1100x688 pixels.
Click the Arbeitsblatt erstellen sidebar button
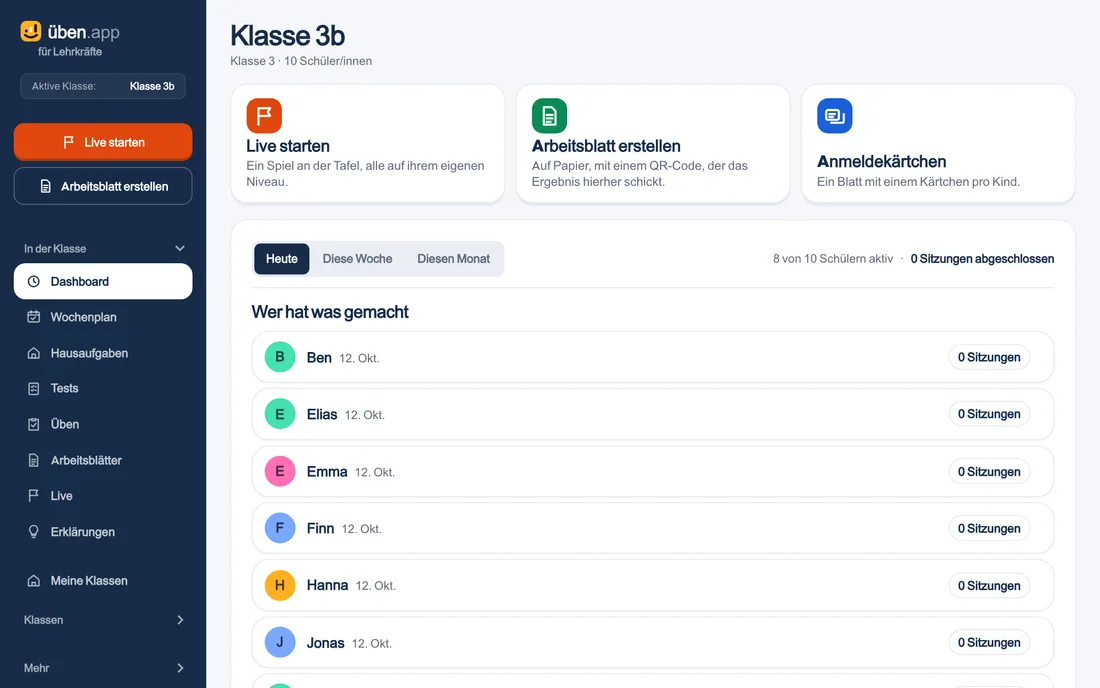pos(103,186)
